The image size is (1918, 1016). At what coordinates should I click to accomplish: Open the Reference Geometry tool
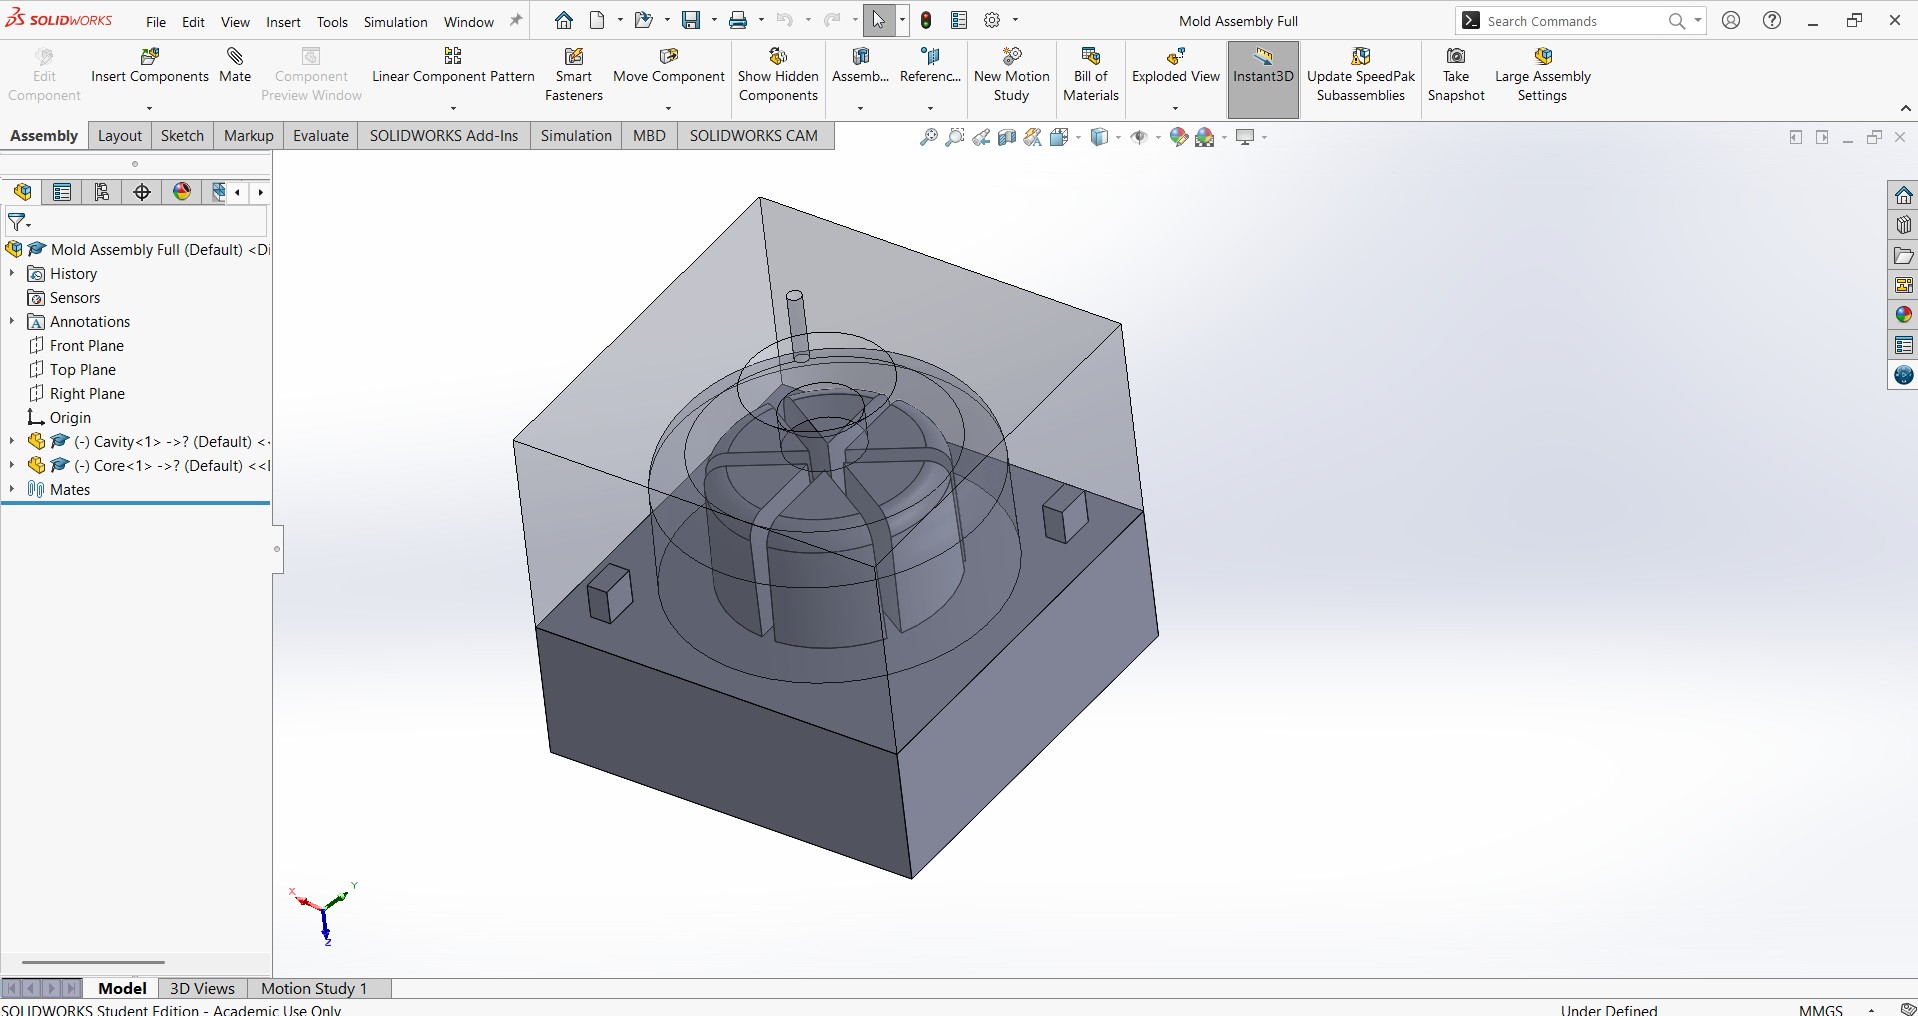[x=930, y=66]
